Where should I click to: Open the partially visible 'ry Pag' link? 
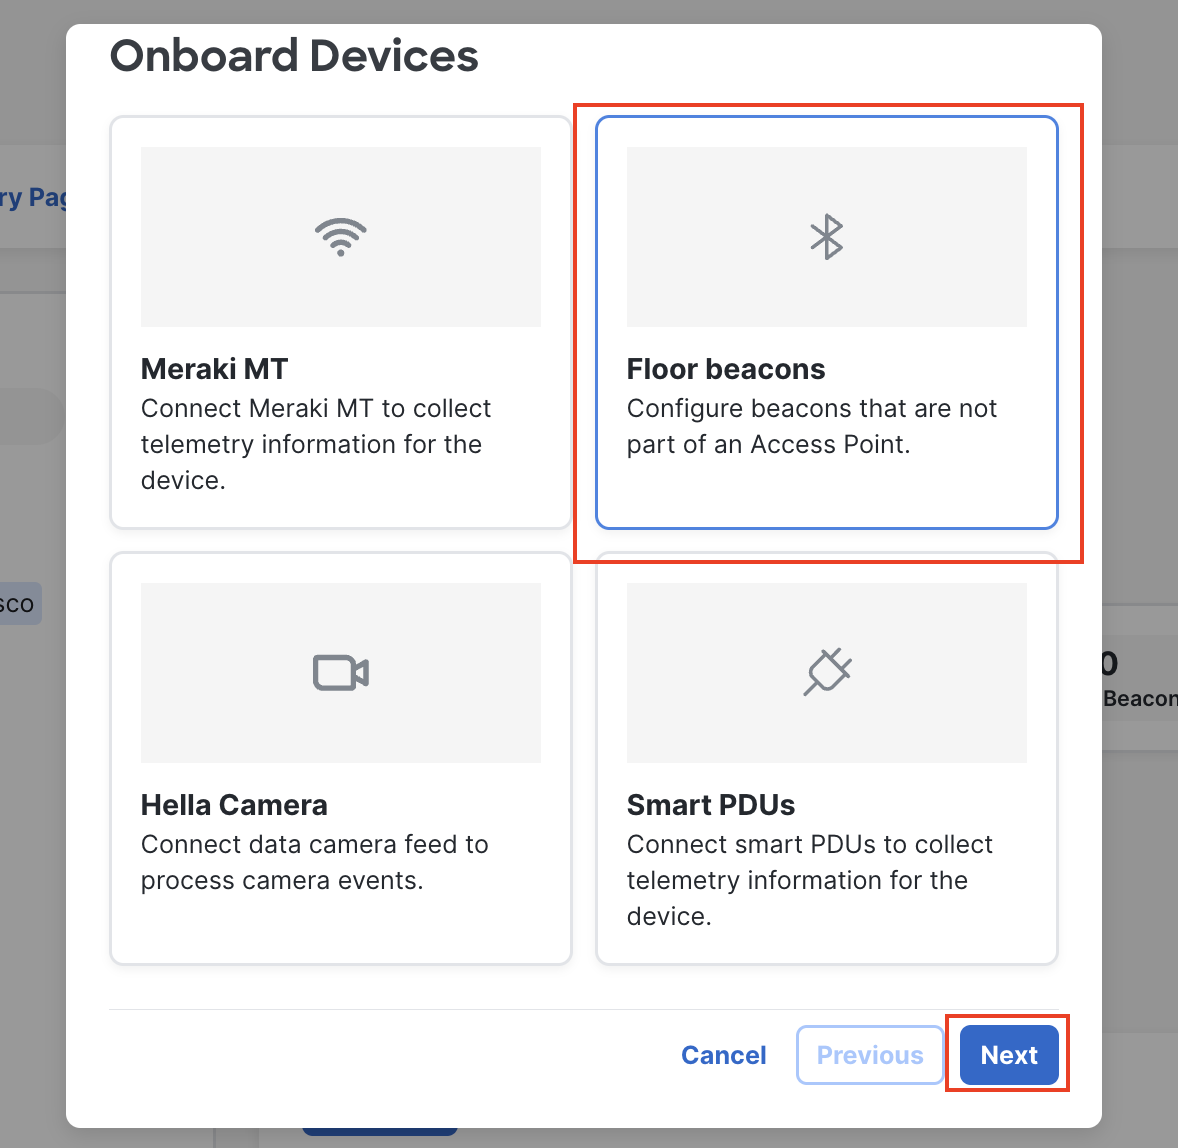[33, 197]
